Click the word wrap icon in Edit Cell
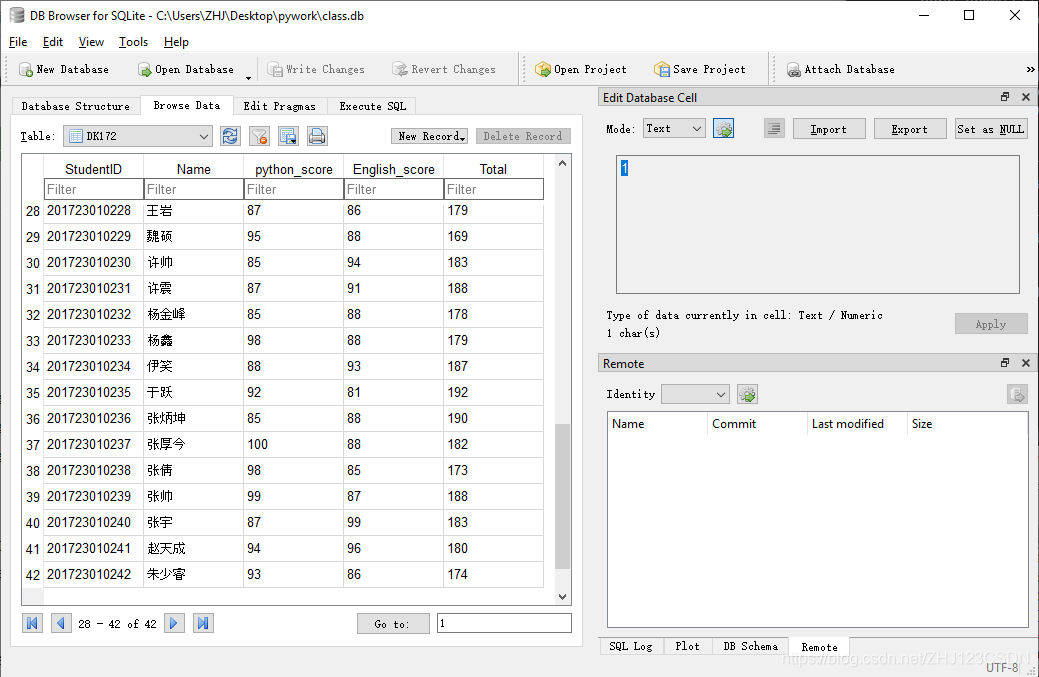The height and width of the screenshot is (677, 1039). [774, 129]
